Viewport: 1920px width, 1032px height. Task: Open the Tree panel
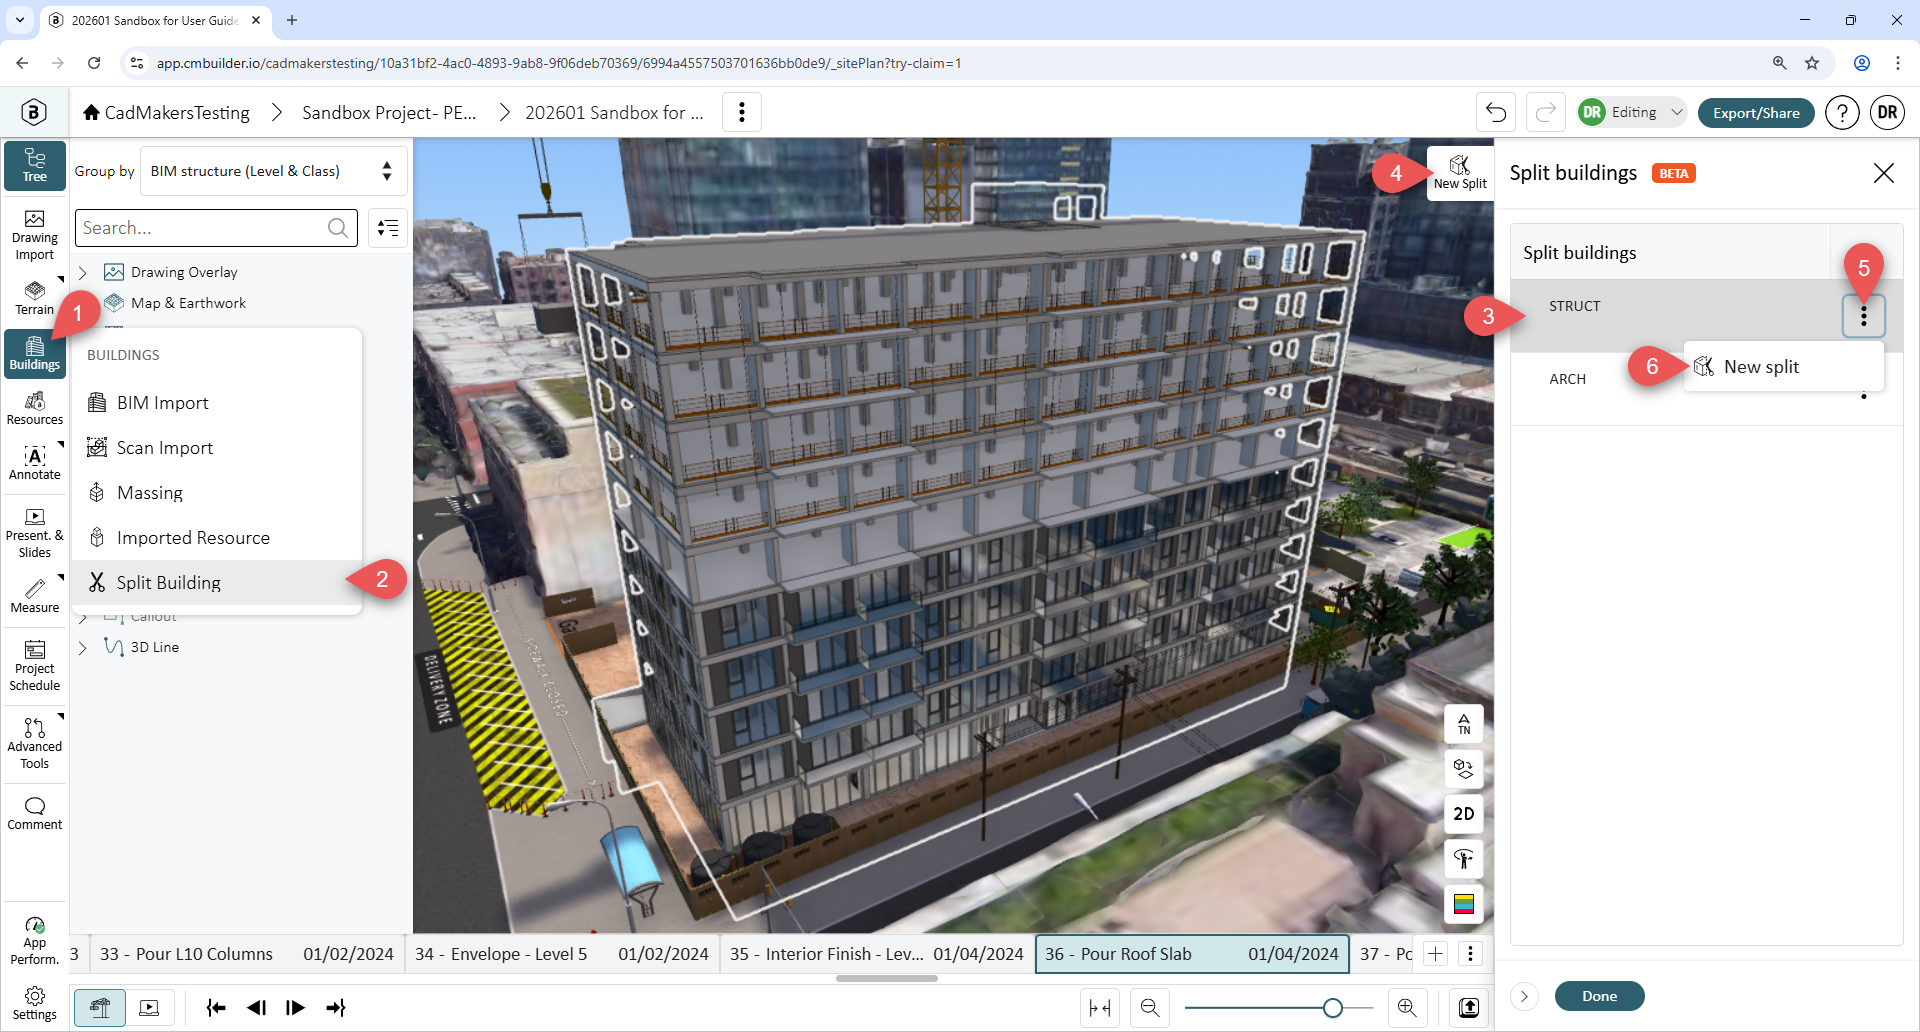[x=35, y=165]
